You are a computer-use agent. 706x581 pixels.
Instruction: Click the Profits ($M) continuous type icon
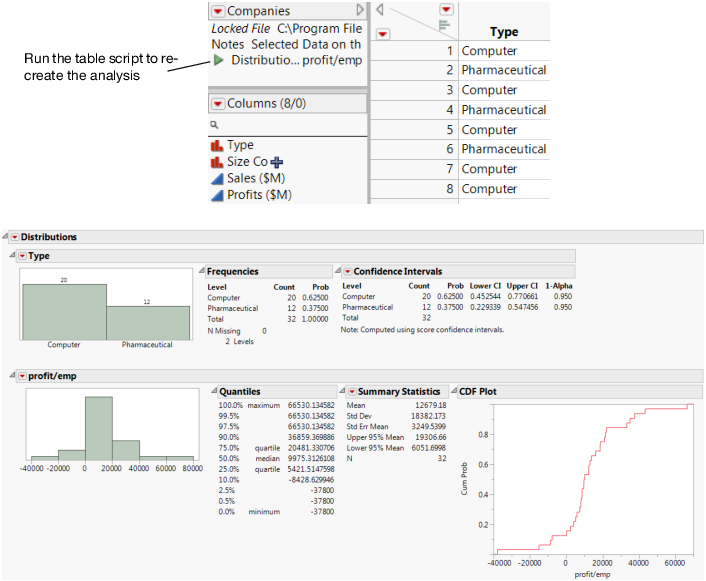pyautogui.click(x=217, y=195)
